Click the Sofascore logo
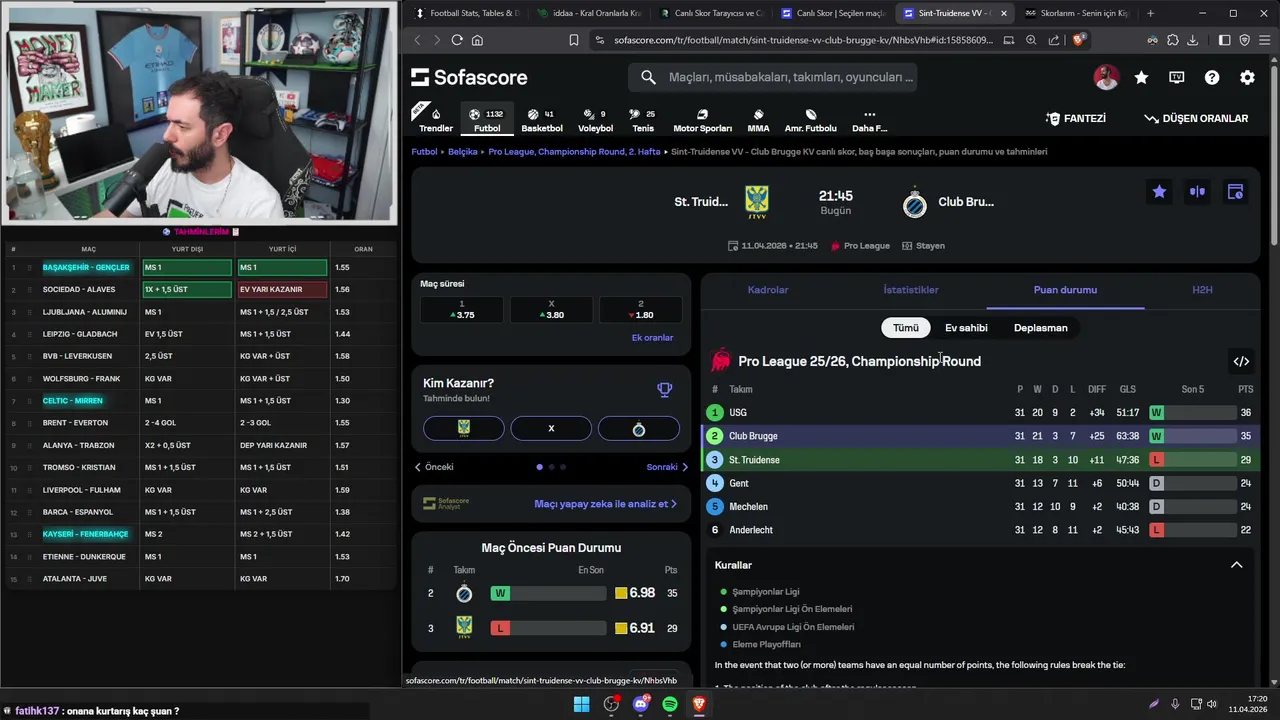This screenshot has height=720, width=1280. (x=469, y=77)
